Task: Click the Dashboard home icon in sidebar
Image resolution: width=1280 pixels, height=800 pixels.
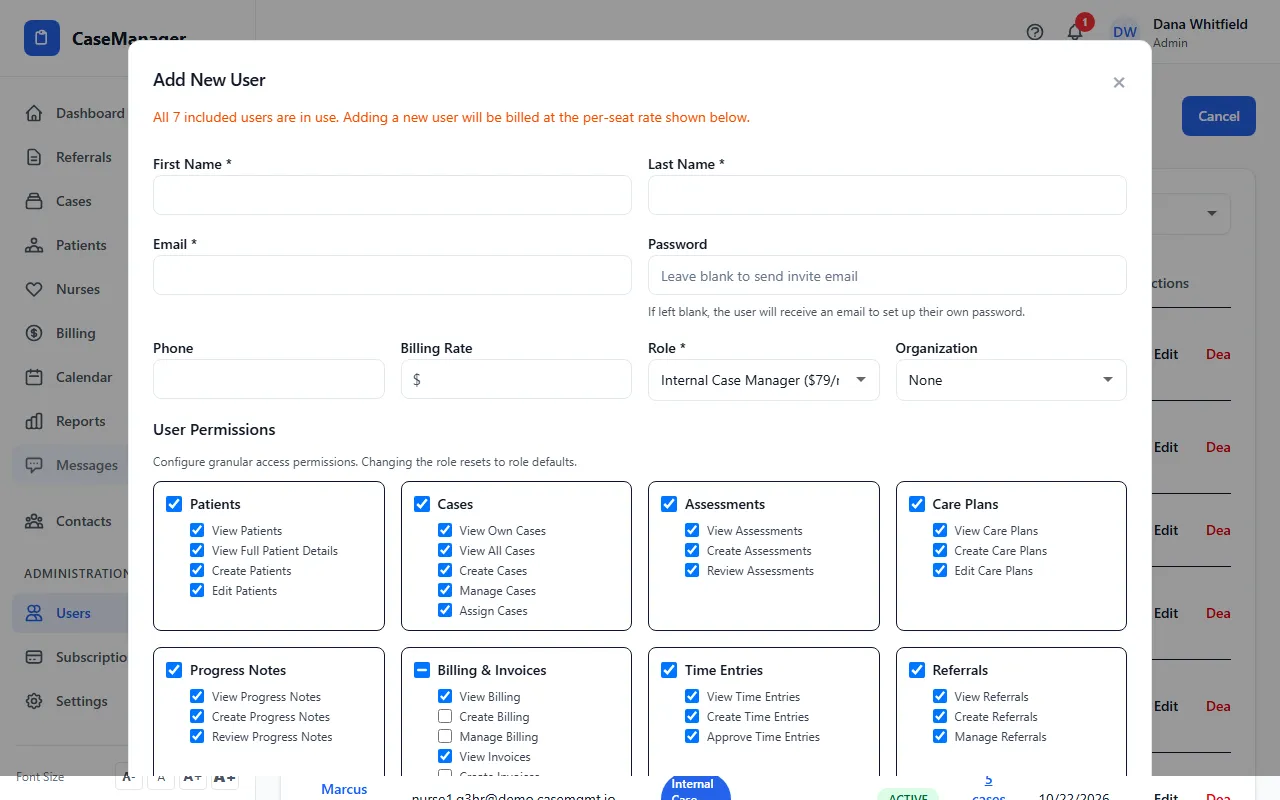Action: (x=34, y=113)
